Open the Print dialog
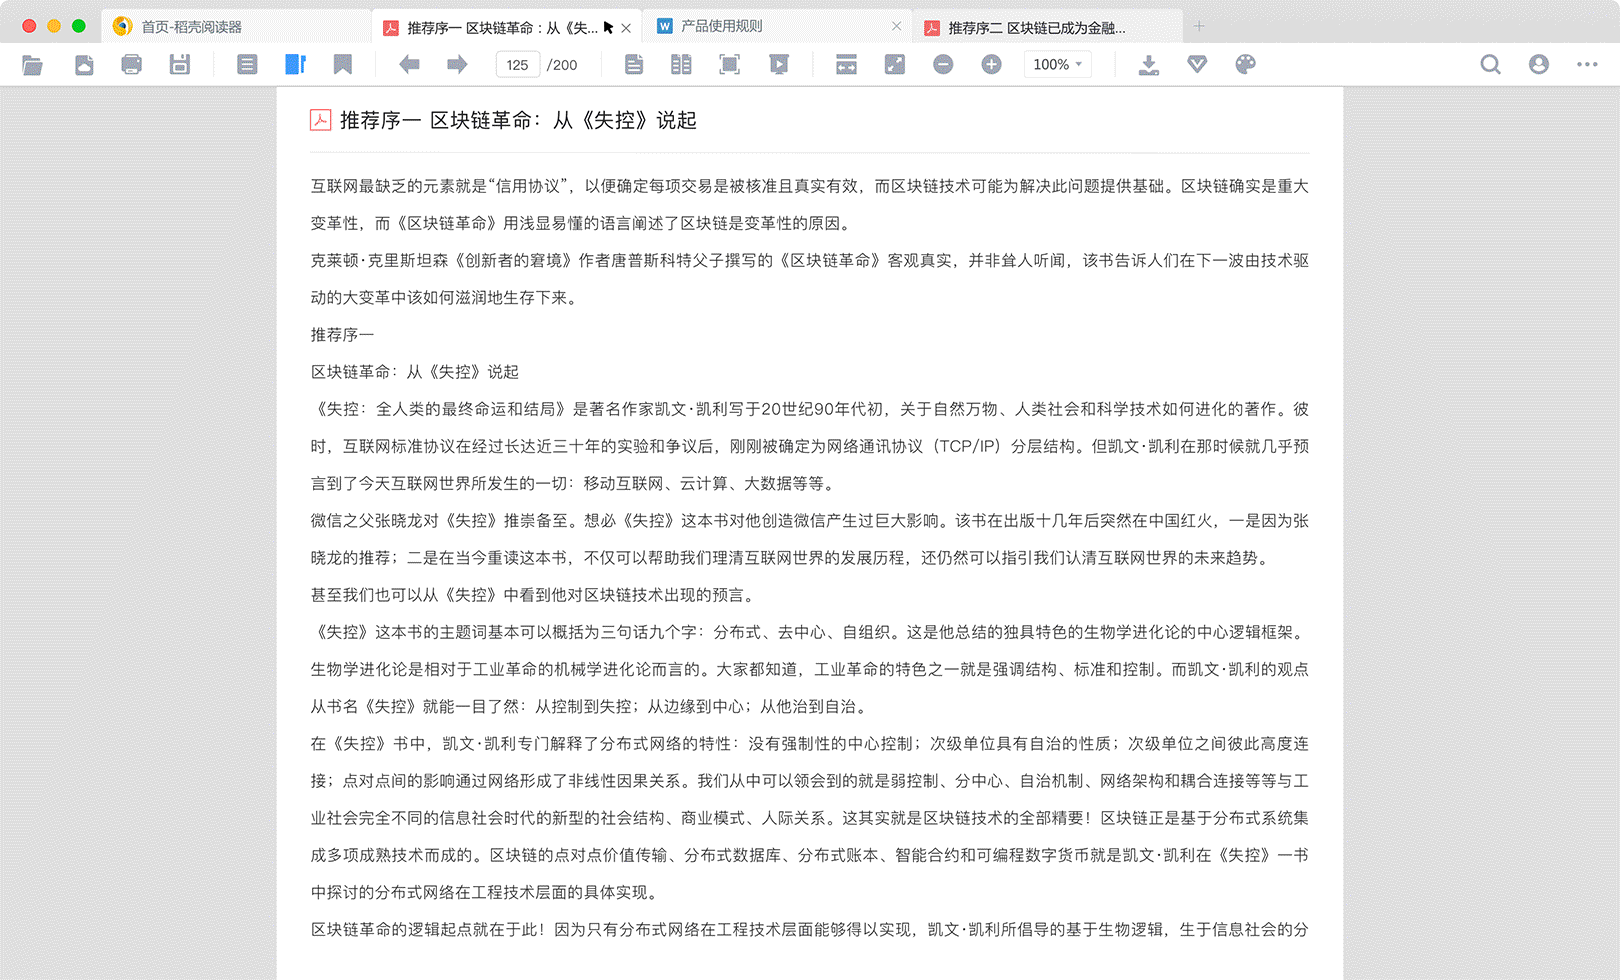 point(131,64)
